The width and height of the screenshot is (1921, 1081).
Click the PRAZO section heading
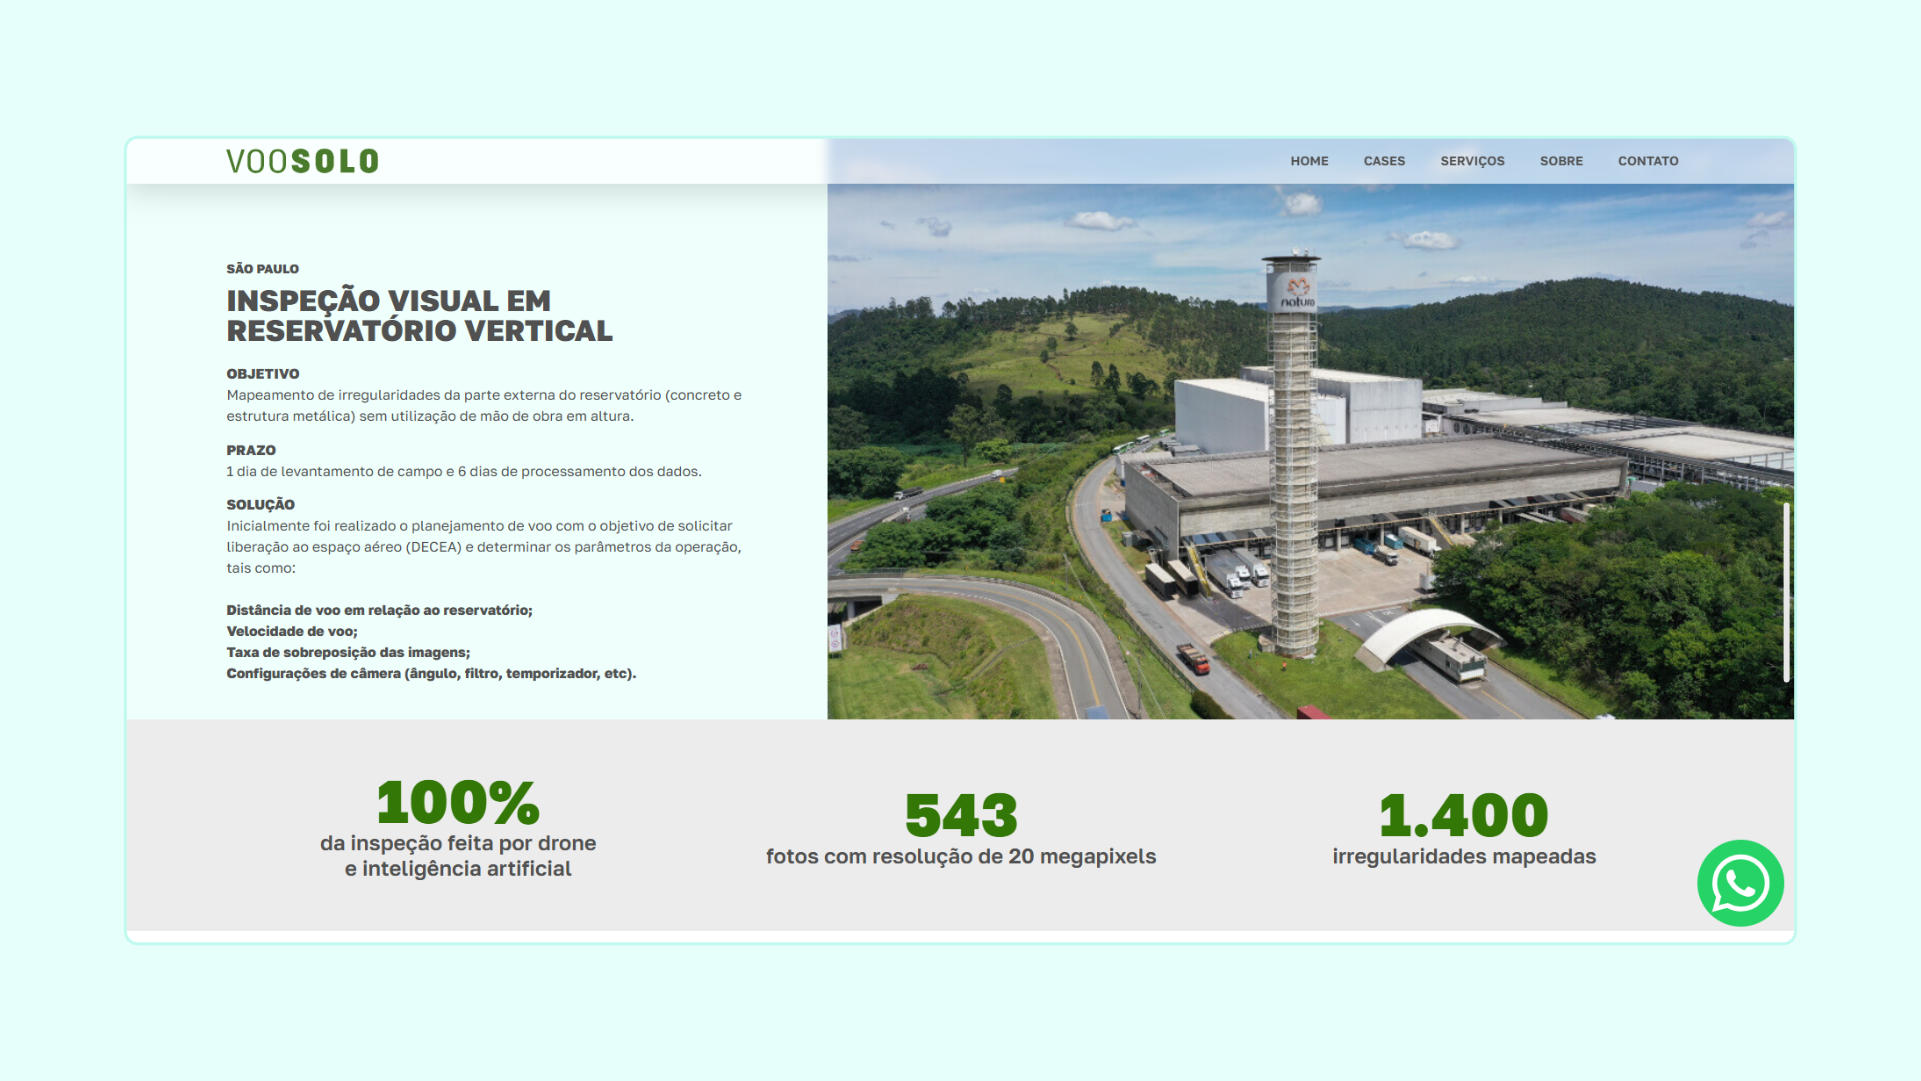click(x=251, y=450)
